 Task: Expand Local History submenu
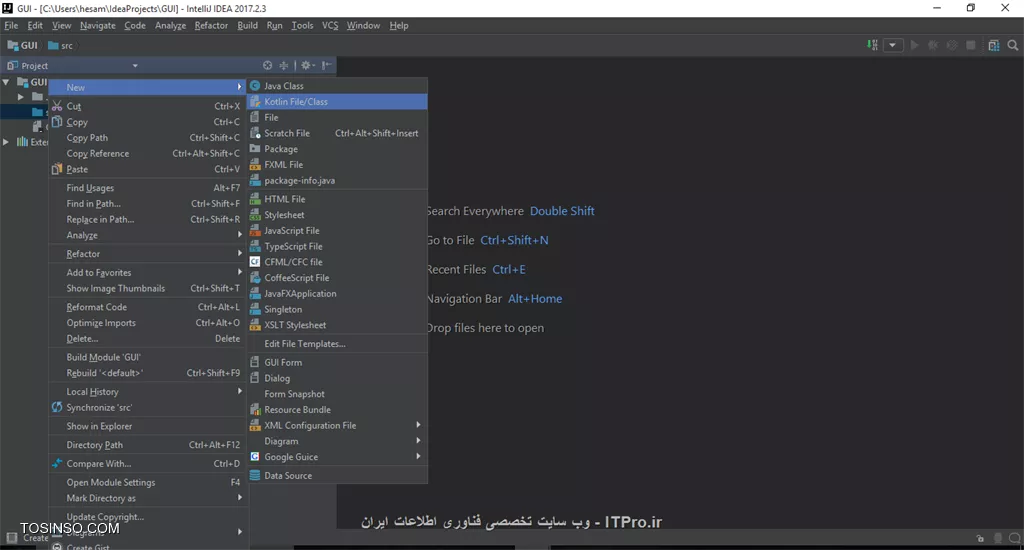(147, 392)
